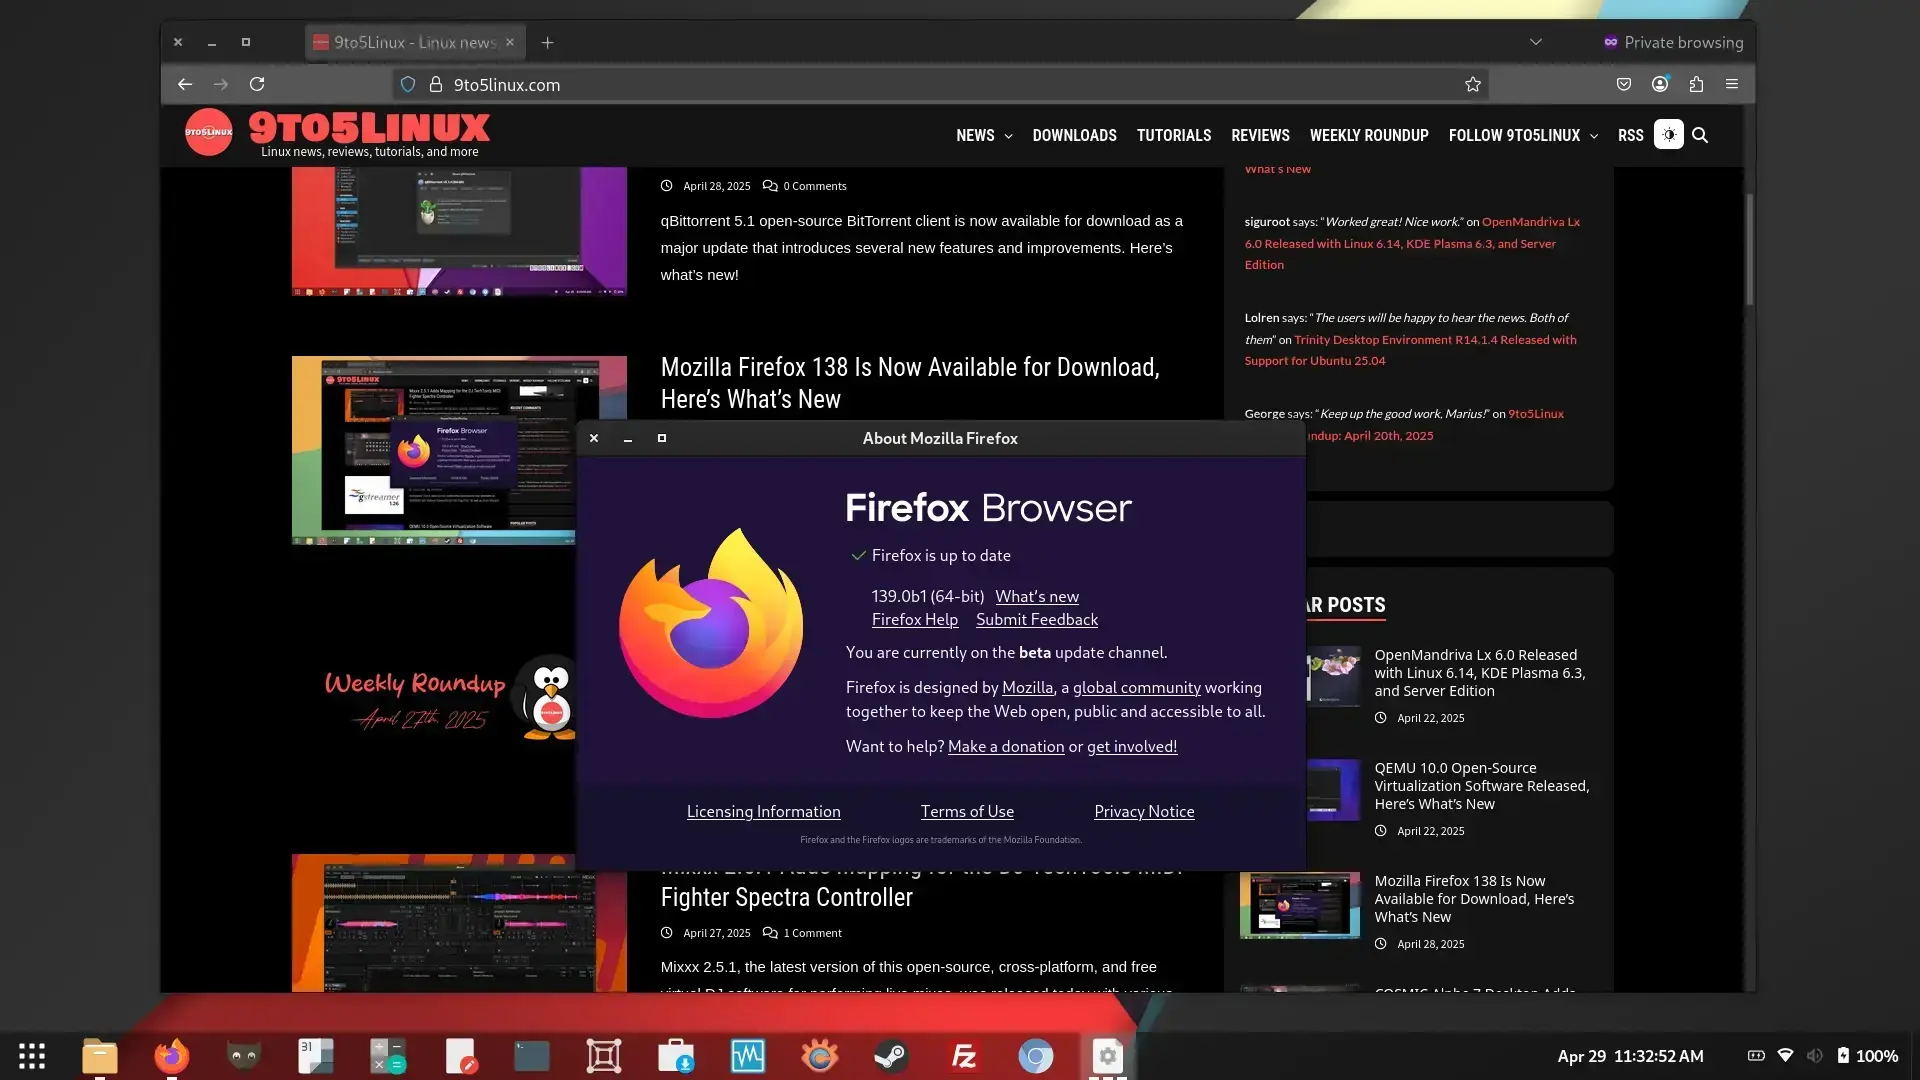This screenshot has height=1080, width=1920.
Task: Open the site search magnifier icon
Action: click(x=1700, y=135)
